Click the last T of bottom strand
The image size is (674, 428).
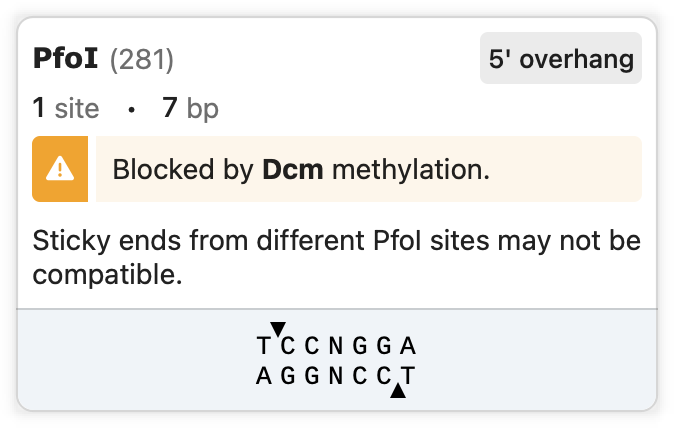(x=407, y=377)
